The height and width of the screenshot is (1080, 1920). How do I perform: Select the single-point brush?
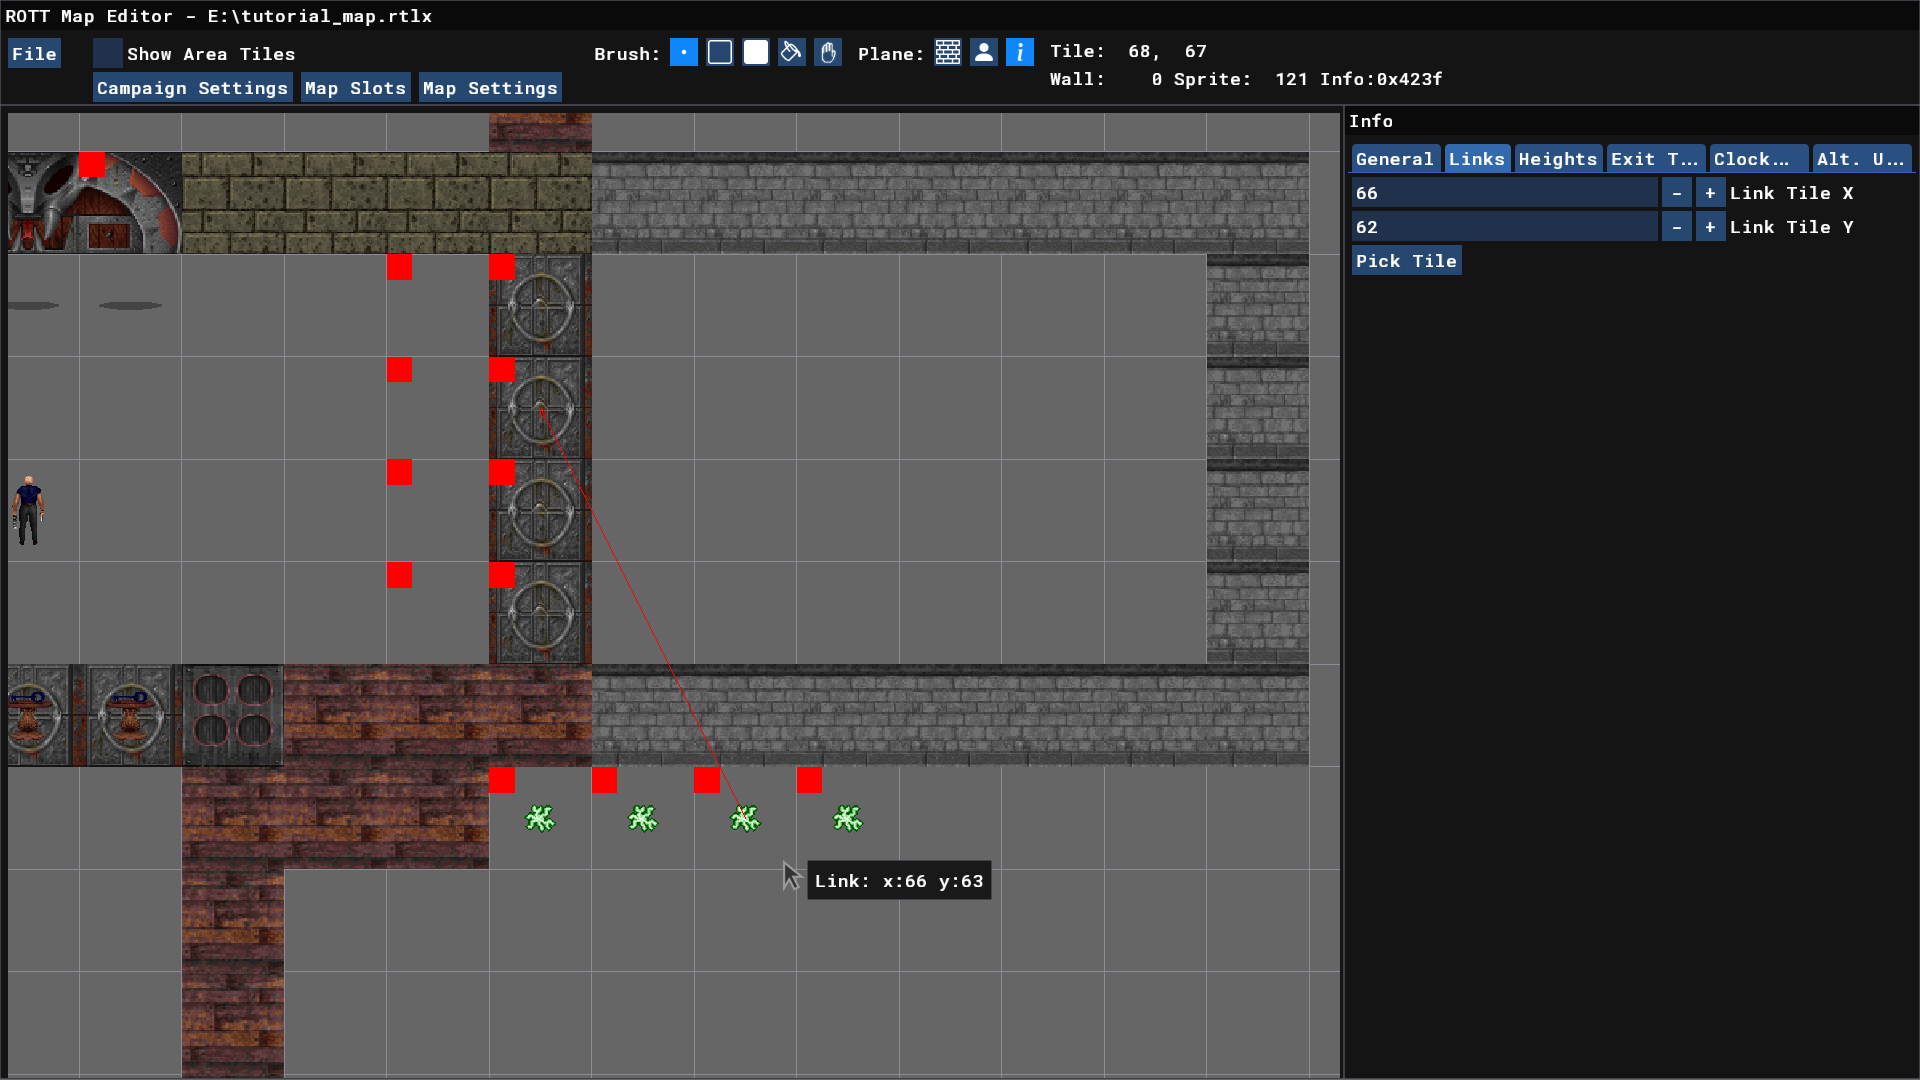point(684,53)
